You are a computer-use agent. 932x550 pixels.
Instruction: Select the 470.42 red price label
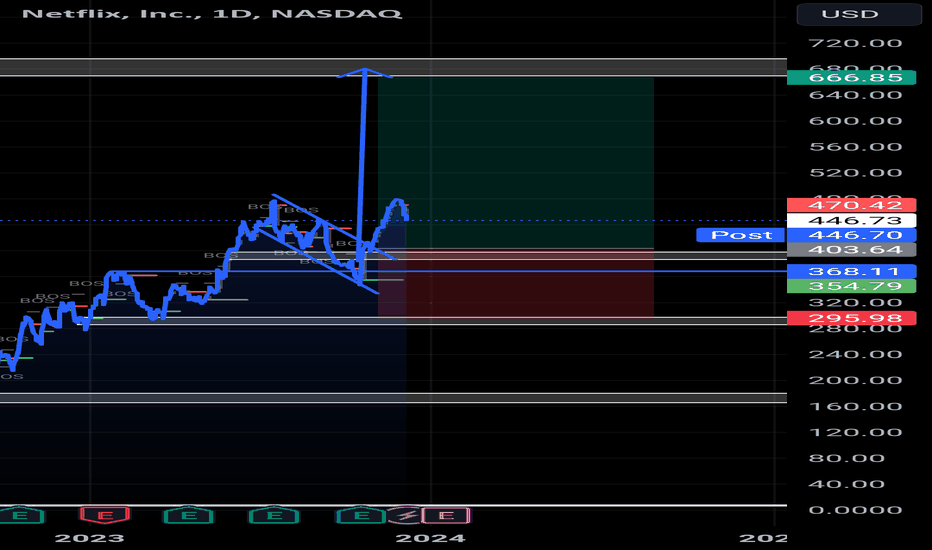click(851, 205)
